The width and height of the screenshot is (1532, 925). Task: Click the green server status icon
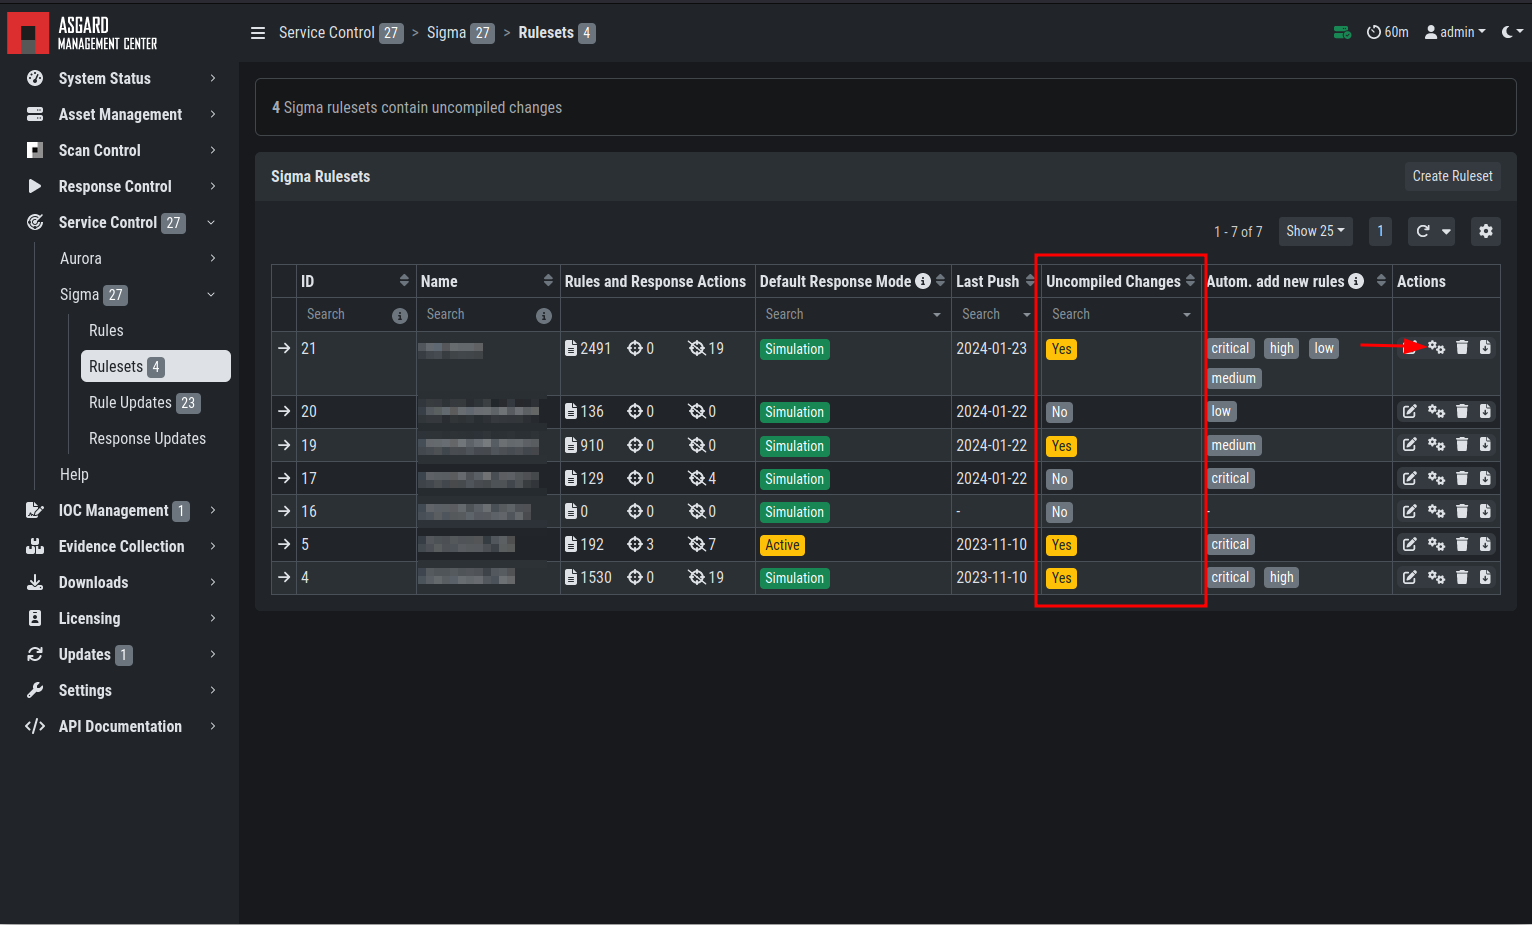[x=1342, y=33]
